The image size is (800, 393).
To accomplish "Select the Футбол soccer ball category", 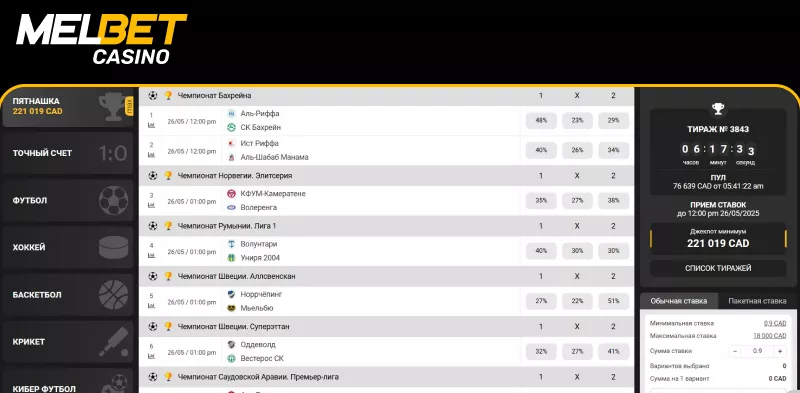I will (x=68, y=201).
